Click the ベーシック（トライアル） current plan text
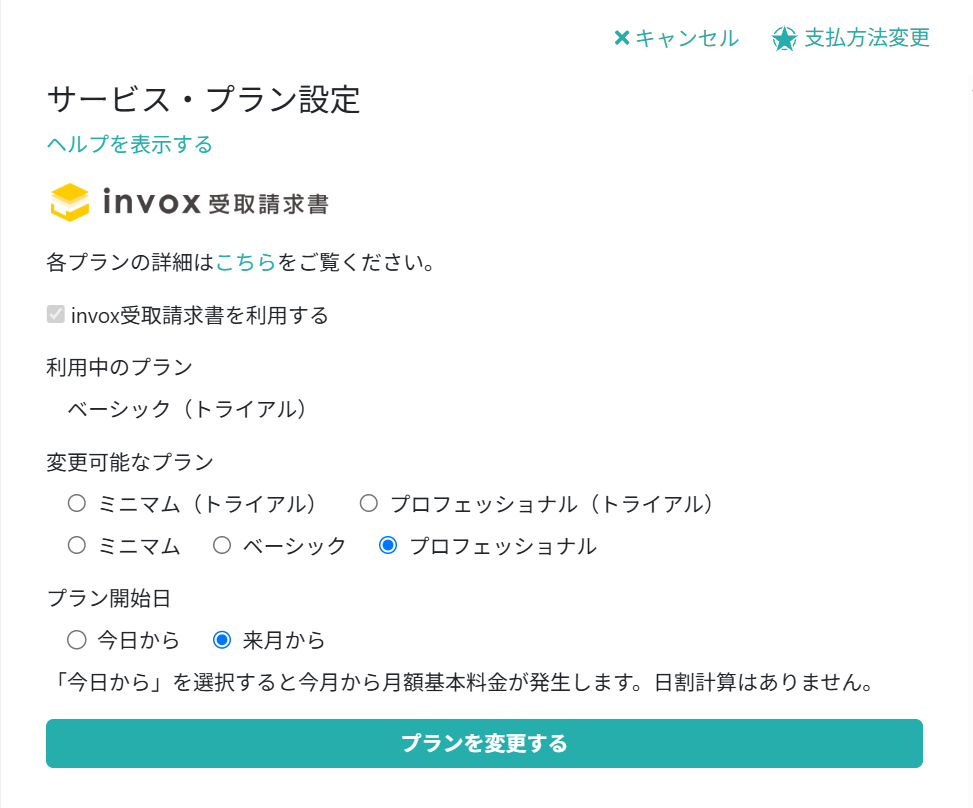This screenshot has width=973, height=808. [x=186, y=409]
